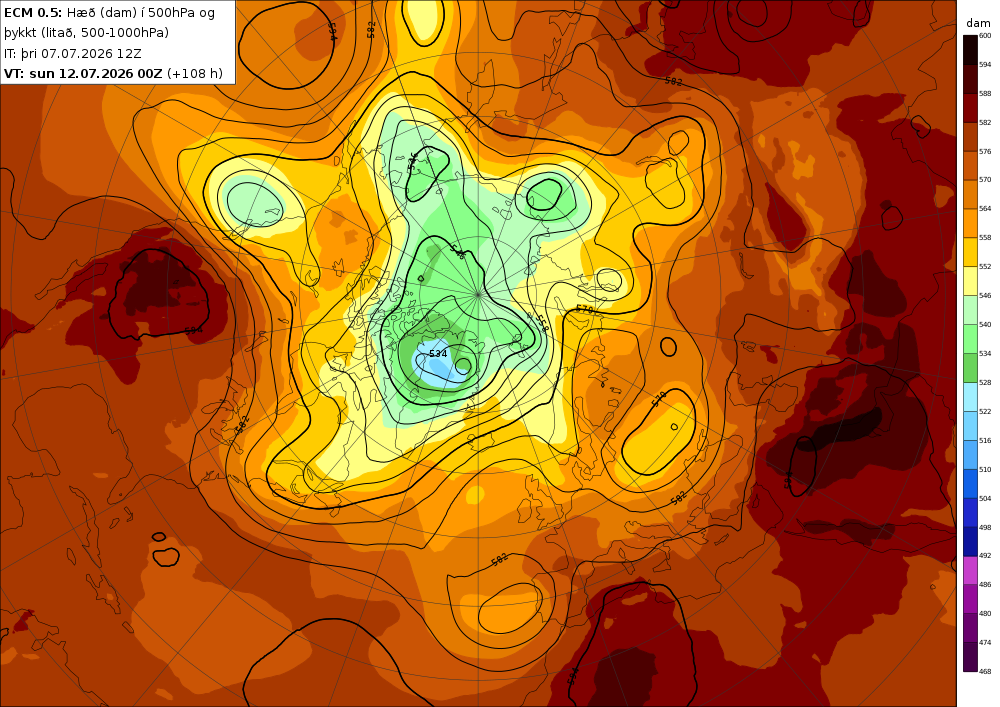1000x707 pixels.
Task: Select the rust-orange colorbar band between 576 and 570
Action: [970, 166]
